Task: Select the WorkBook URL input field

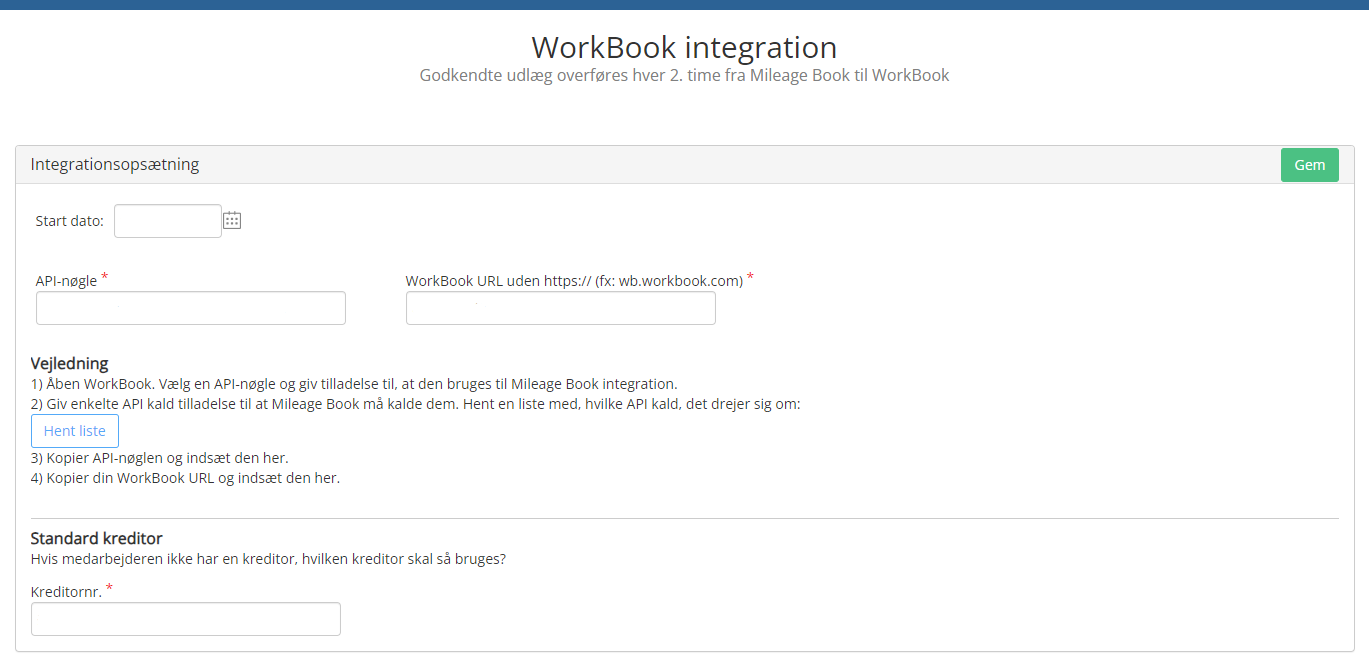Action: pos(561,308)
